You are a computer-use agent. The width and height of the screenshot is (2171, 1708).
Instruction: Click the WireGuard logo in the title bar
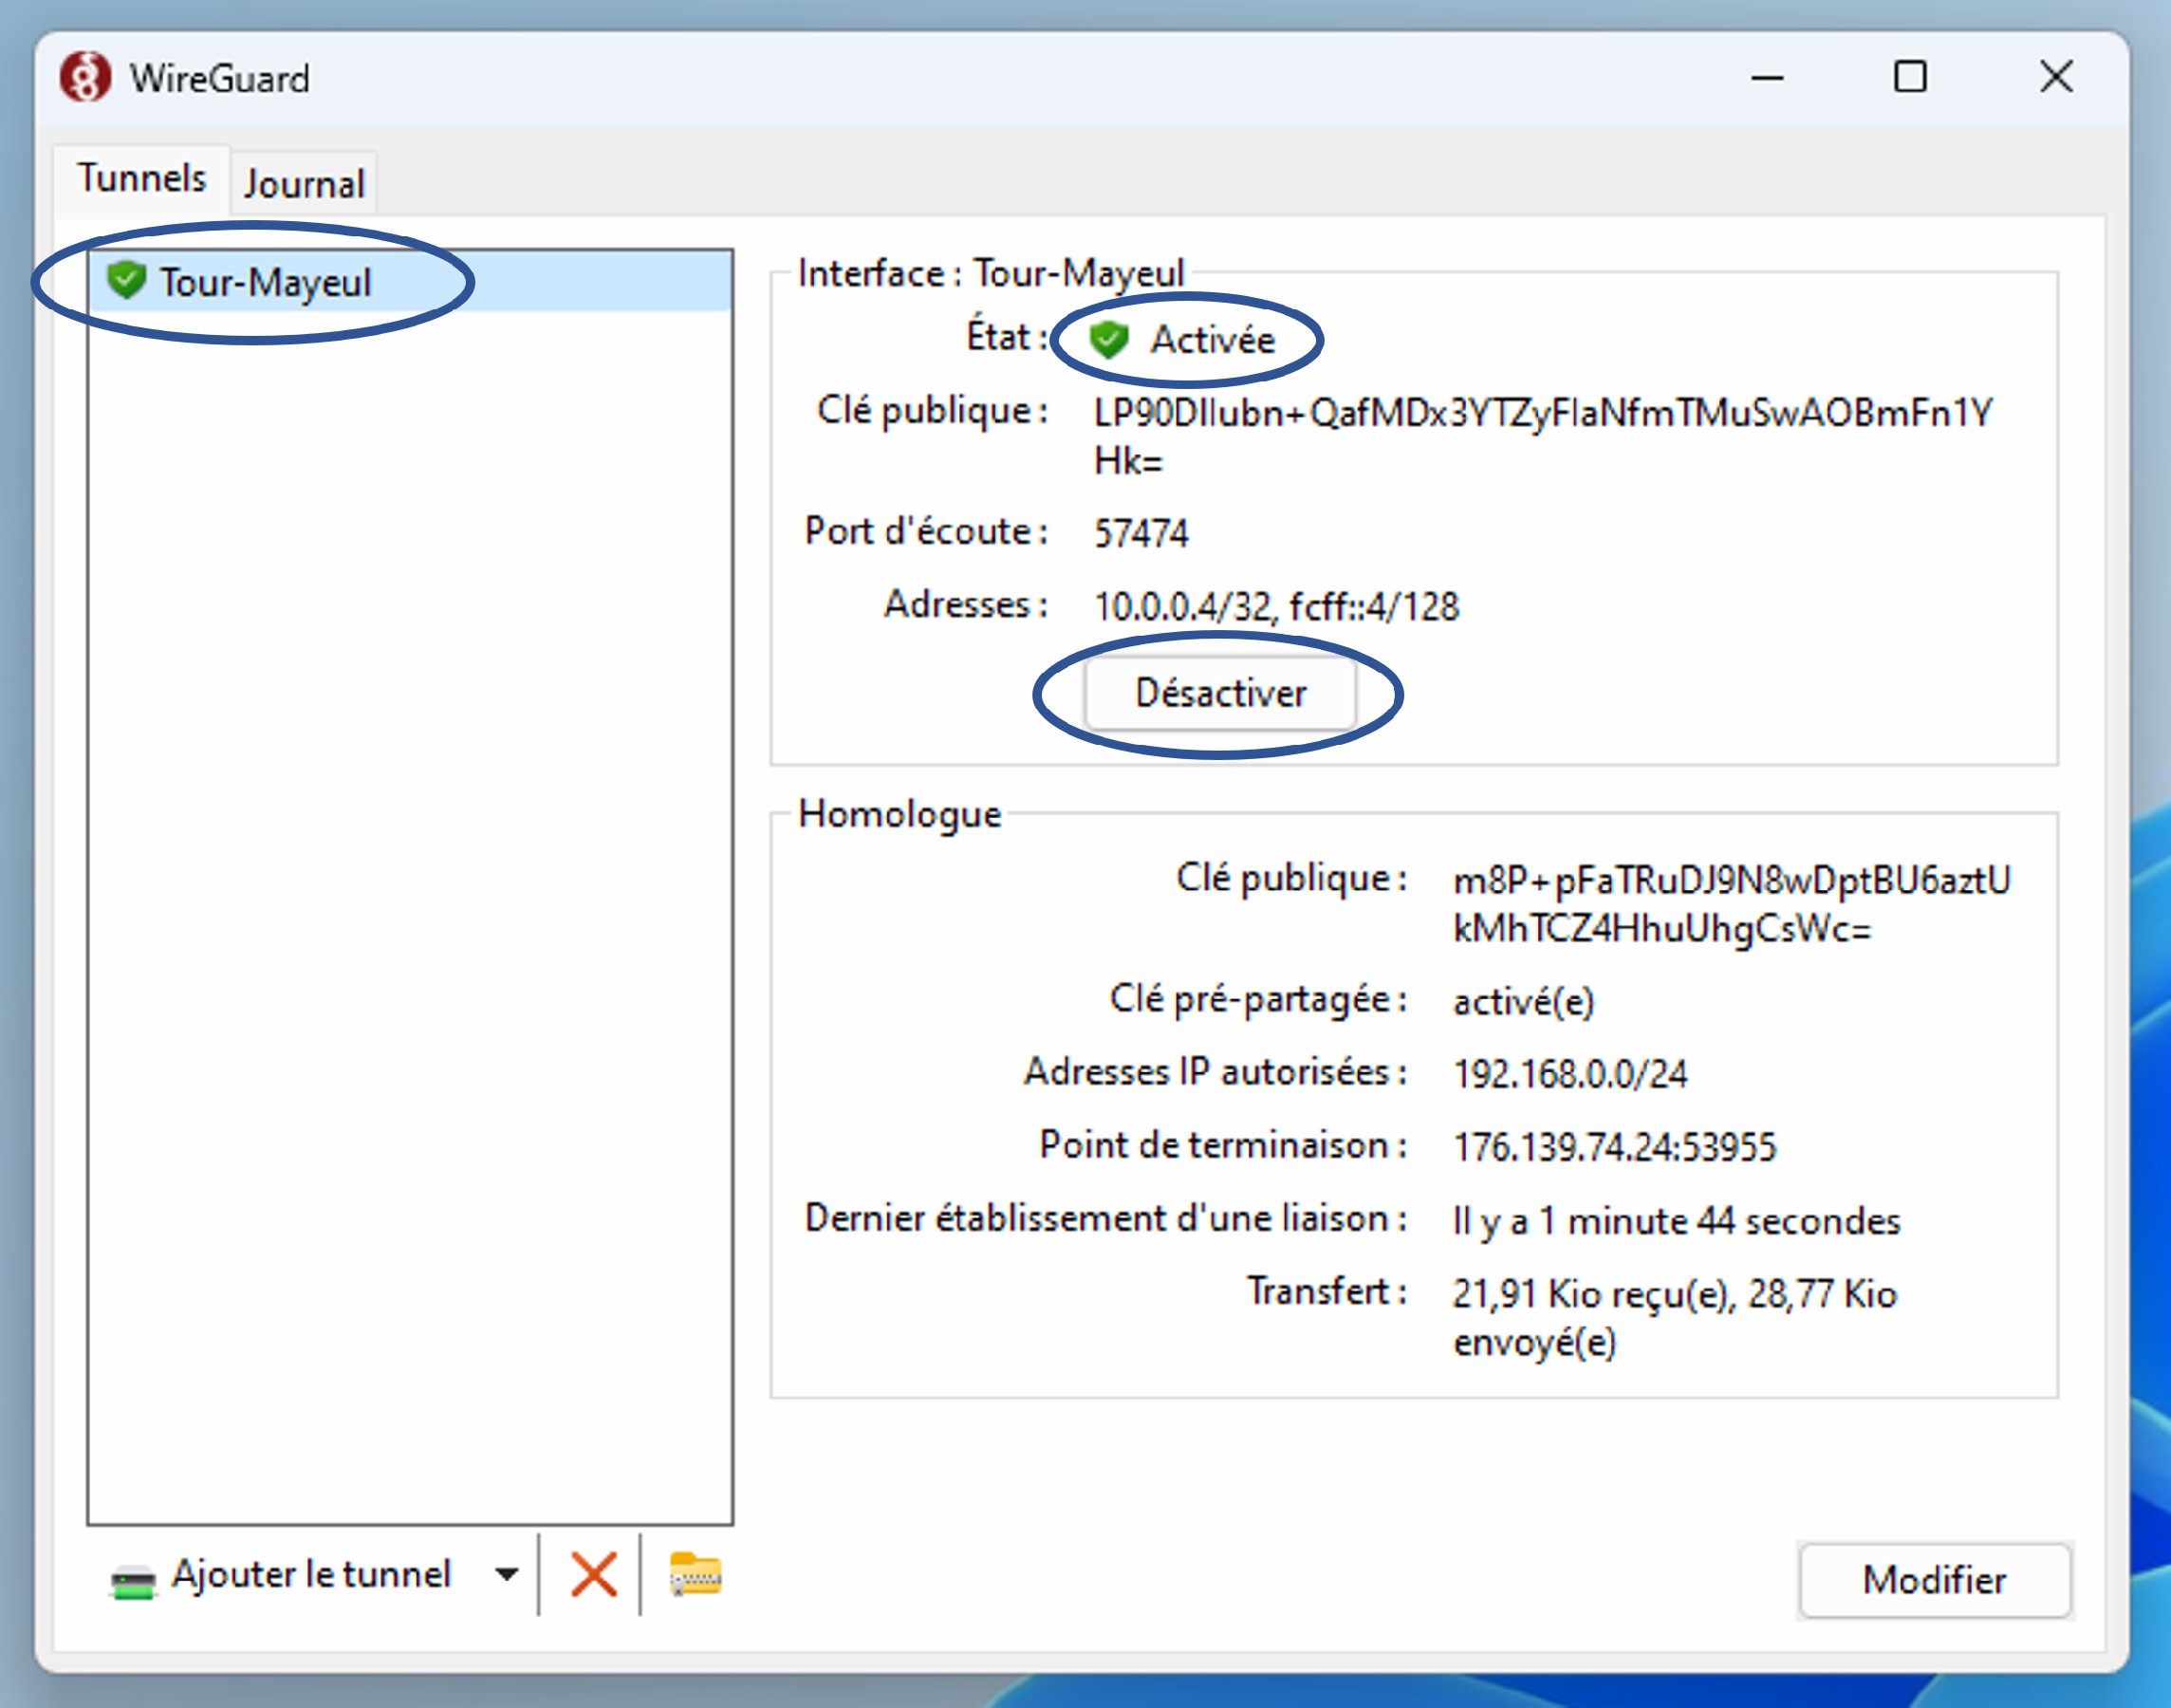85,78
